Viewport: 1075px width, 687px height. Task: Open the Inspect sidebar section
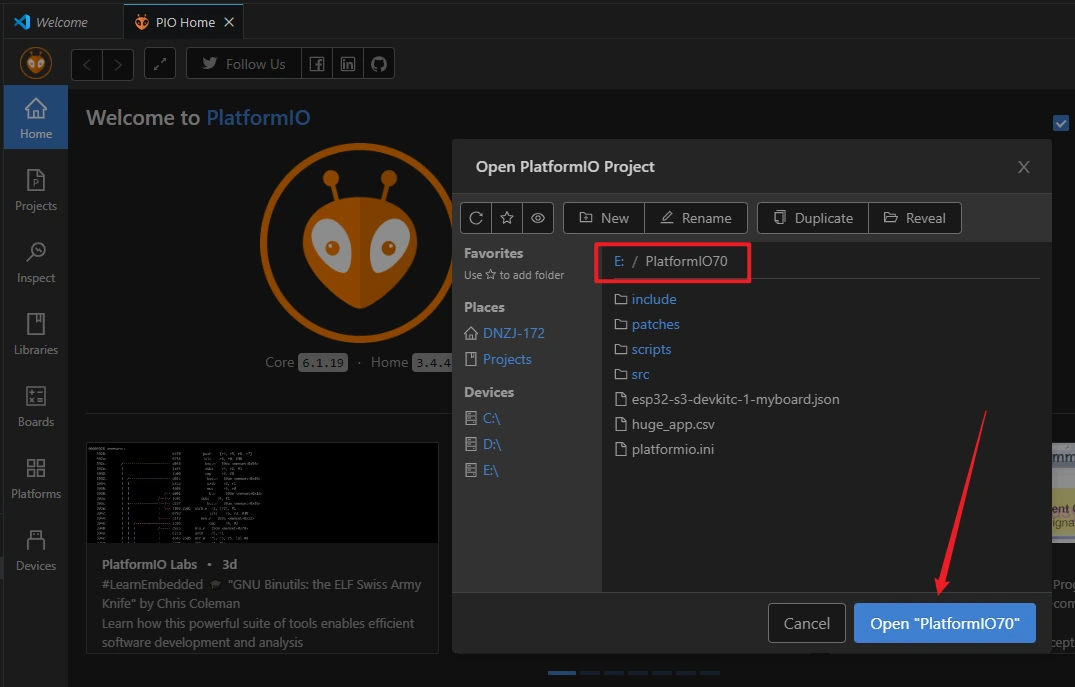point(36,262)
